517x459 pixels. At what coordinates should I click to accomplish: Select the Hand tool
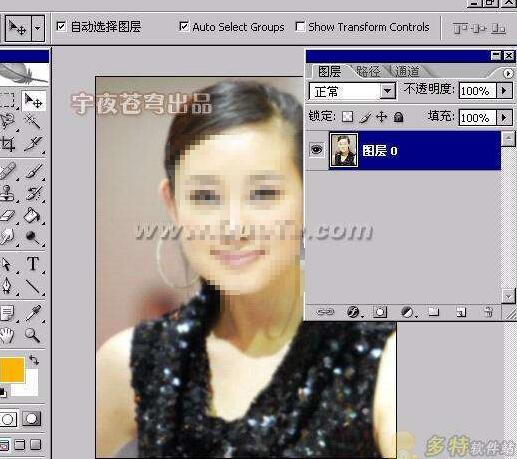(x=7, y=335)
